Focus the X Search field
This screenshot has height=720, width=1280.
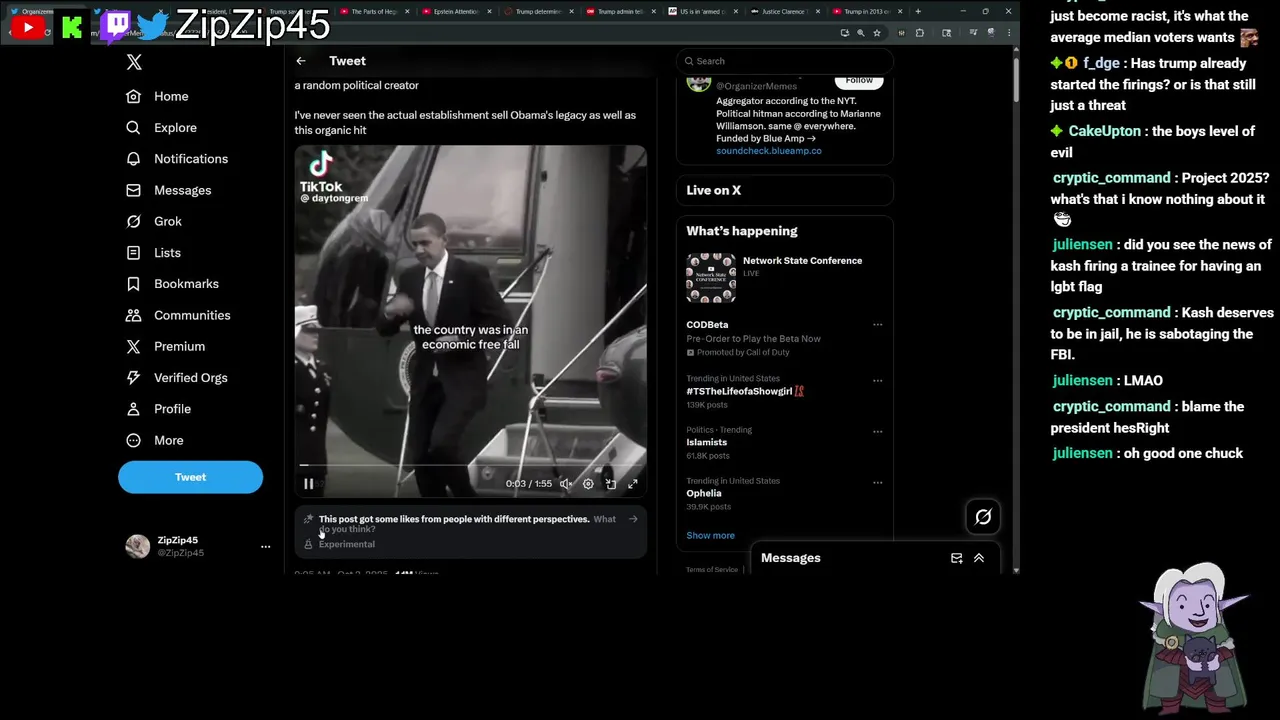click(x=785, y=61)
